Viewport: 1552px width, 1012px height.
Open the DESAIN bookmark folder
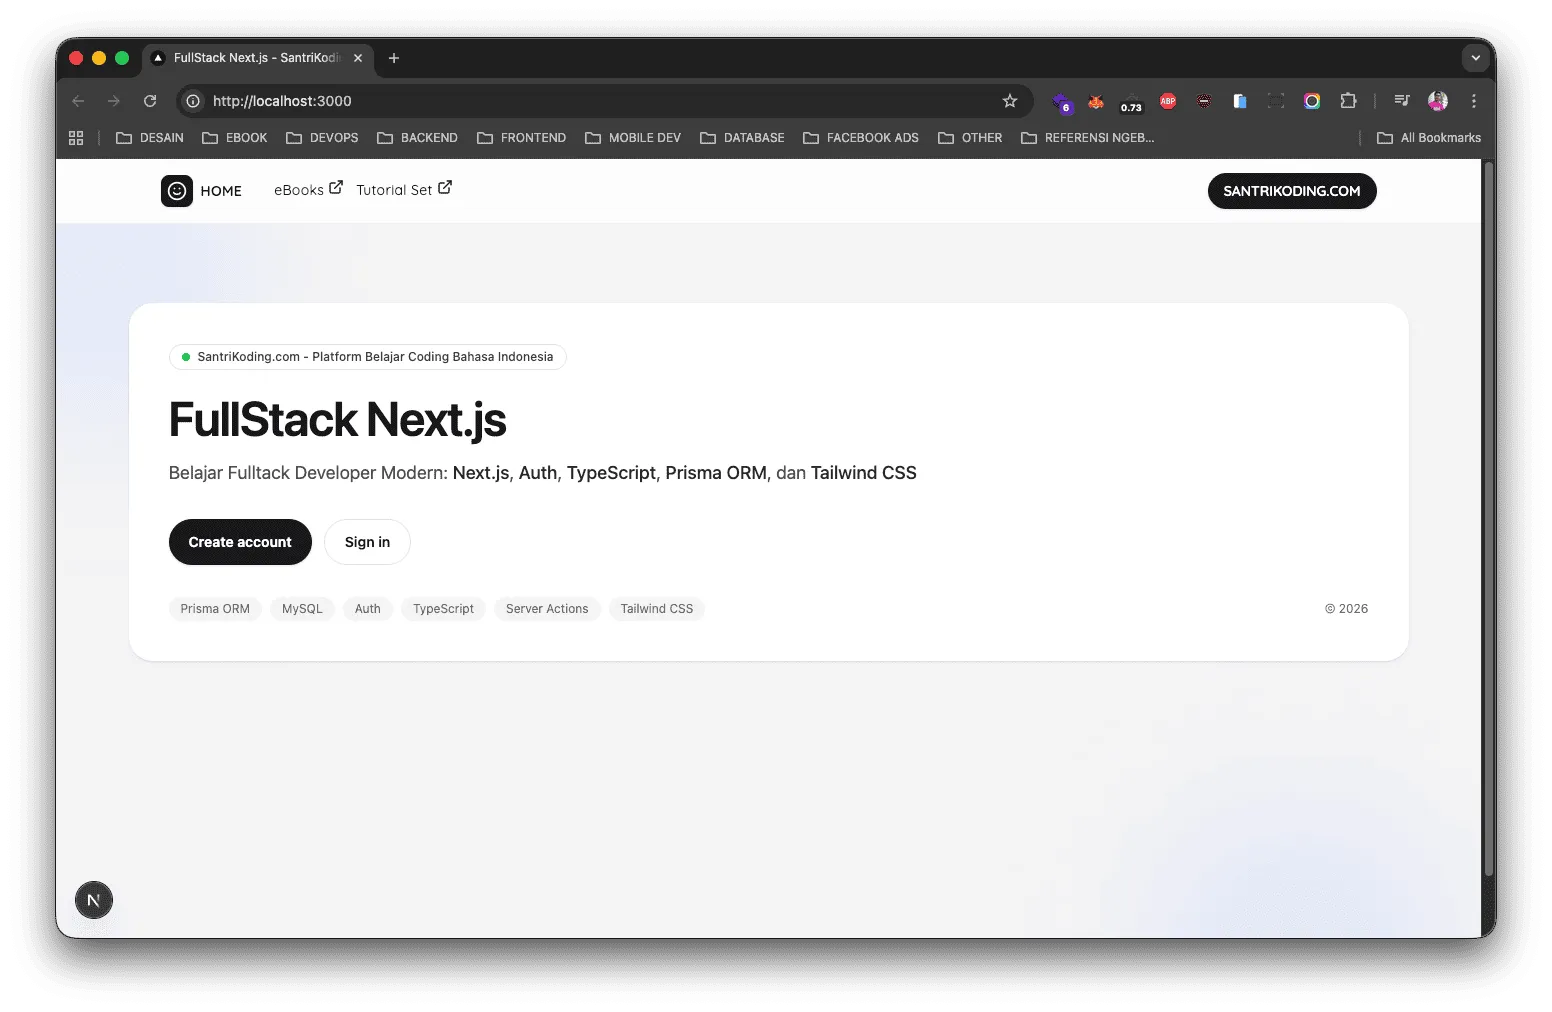pos(150,138)
